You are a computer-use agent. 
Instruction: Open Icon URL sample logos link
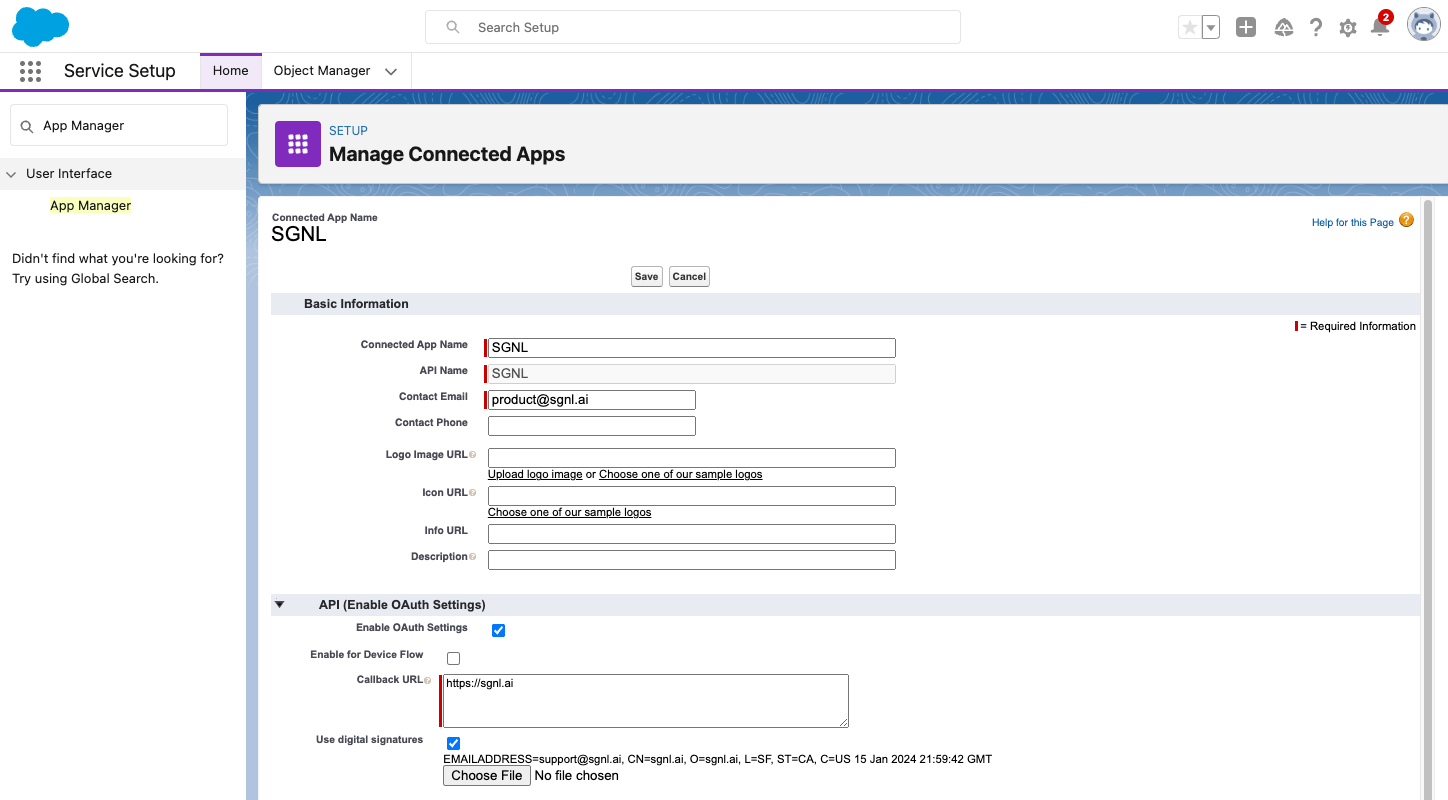[x=570, y=512]
